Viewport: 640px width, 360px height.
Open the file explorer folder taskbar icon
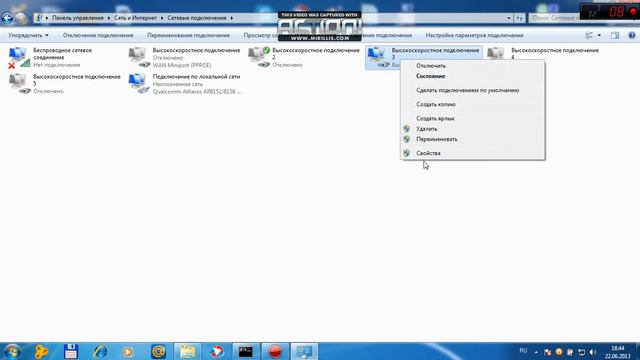(188, 351)
